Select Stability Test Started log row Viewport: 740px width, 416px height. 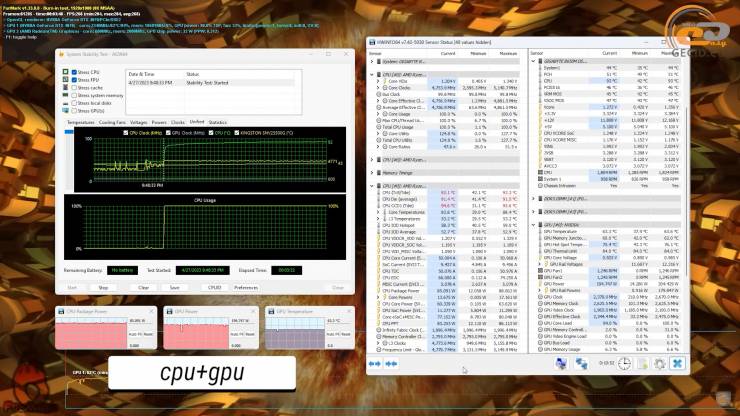(211, 83)
